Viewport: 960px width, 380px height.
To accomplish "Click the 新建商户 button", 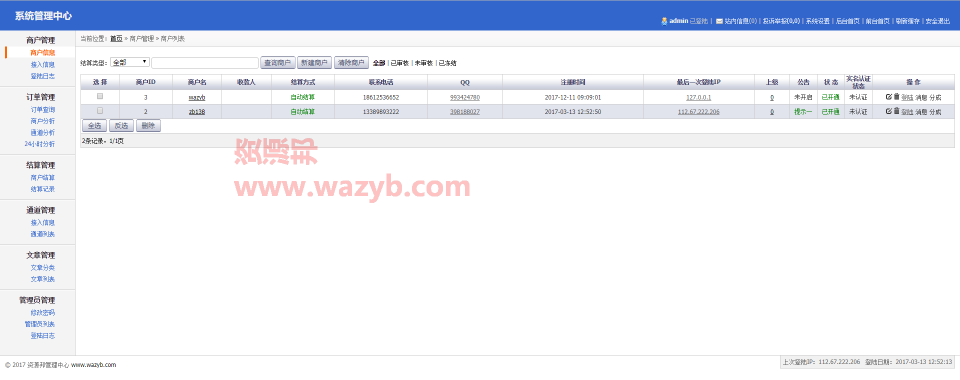I will click(314, 62).
